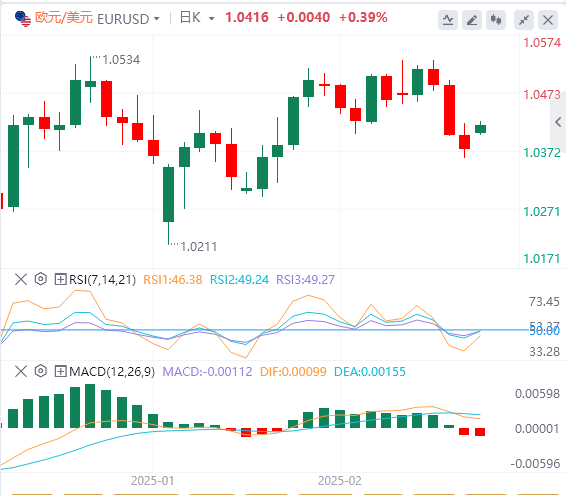Screen dimensions: 566x495
Task: Expand the collapsed right side panel chevron
Action: click(x=558, y=122)
